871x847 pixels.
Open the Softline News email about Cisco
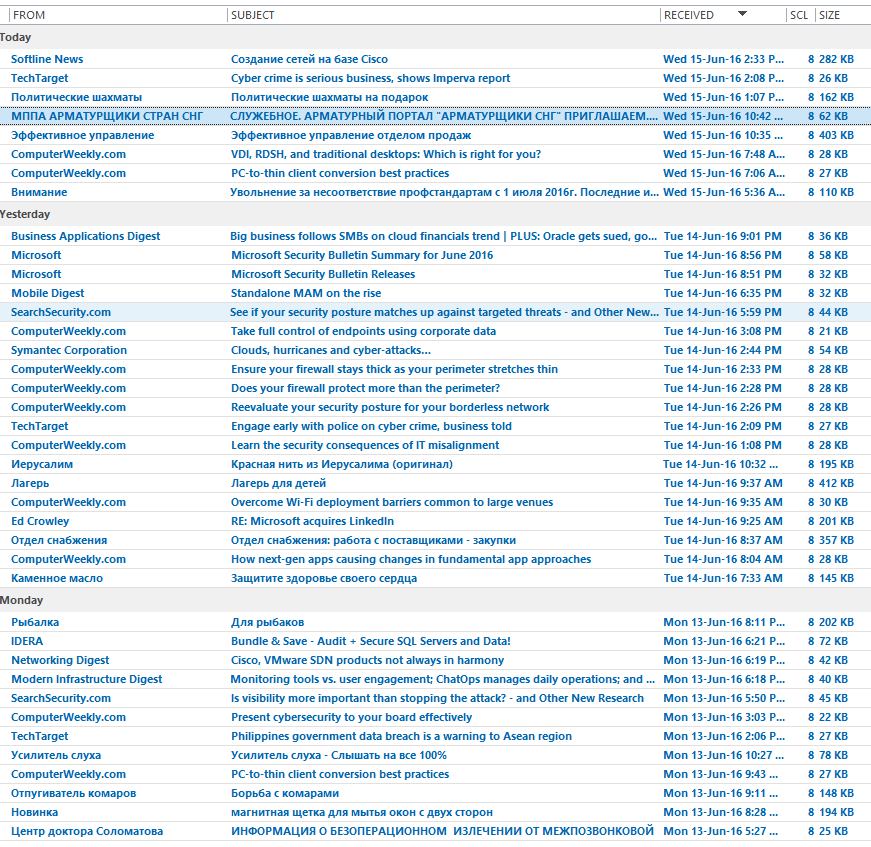coord(436,59)
